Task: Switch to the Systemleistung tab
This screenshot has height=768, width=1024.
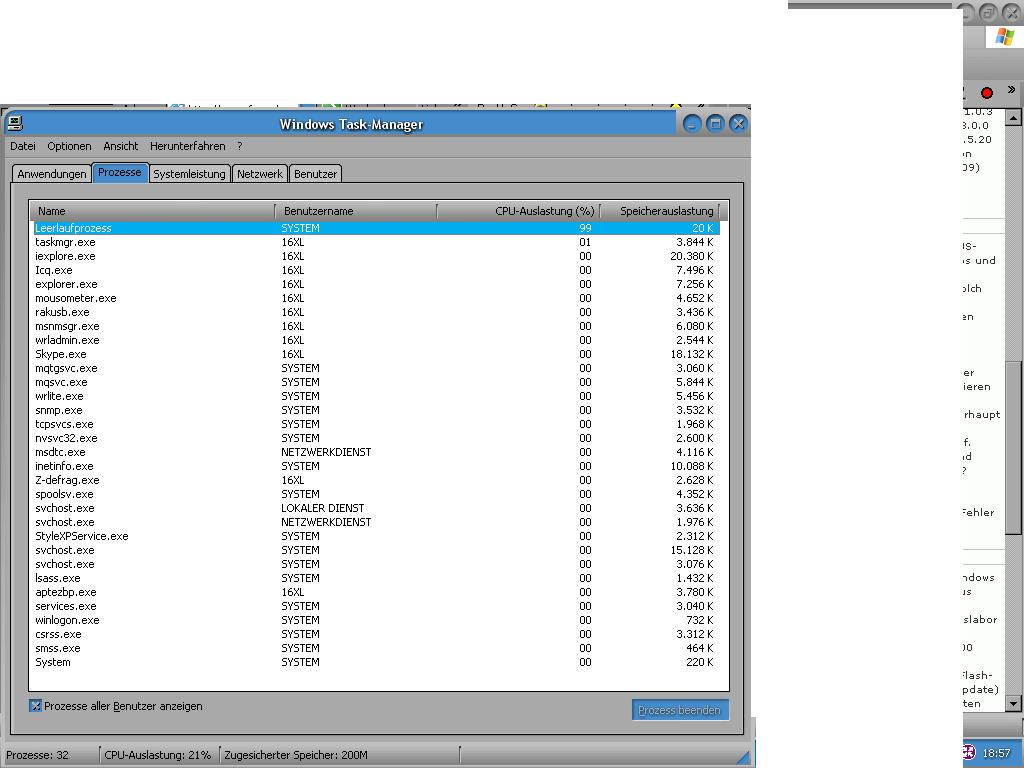Action: tap(189, 174)
